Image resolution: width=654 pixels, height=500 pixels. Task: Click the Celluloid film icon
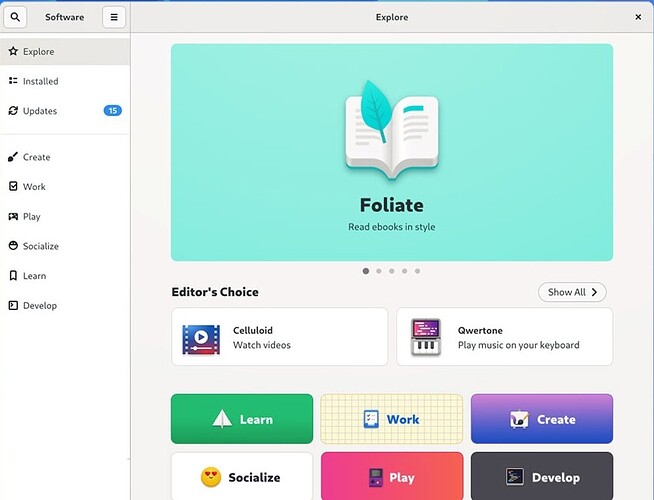[x=201, y=339]
